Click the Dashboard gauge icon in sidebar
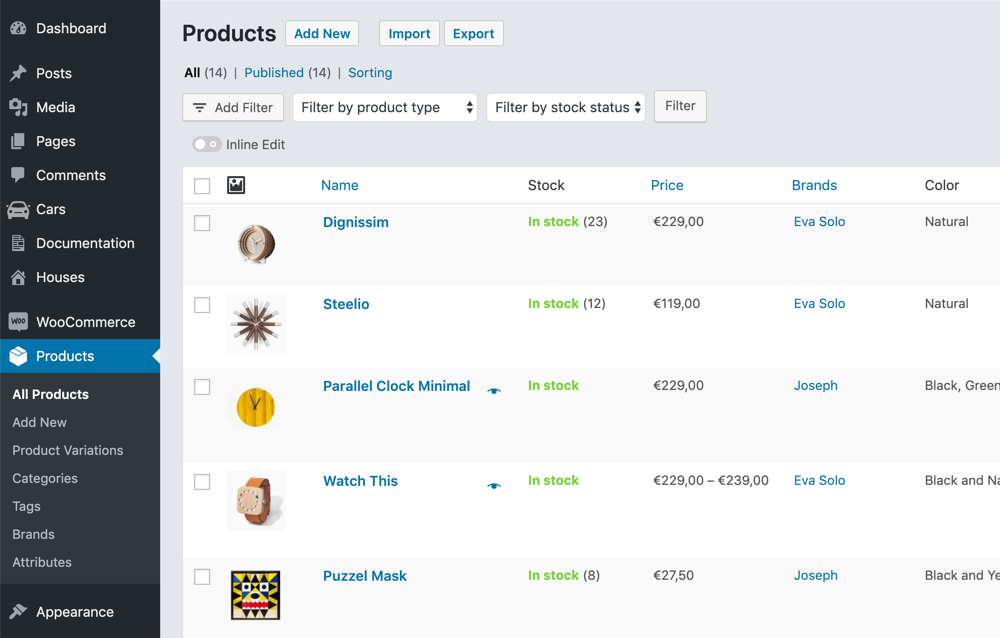Screen dimensions: 1000x638 tap(18, 28)
